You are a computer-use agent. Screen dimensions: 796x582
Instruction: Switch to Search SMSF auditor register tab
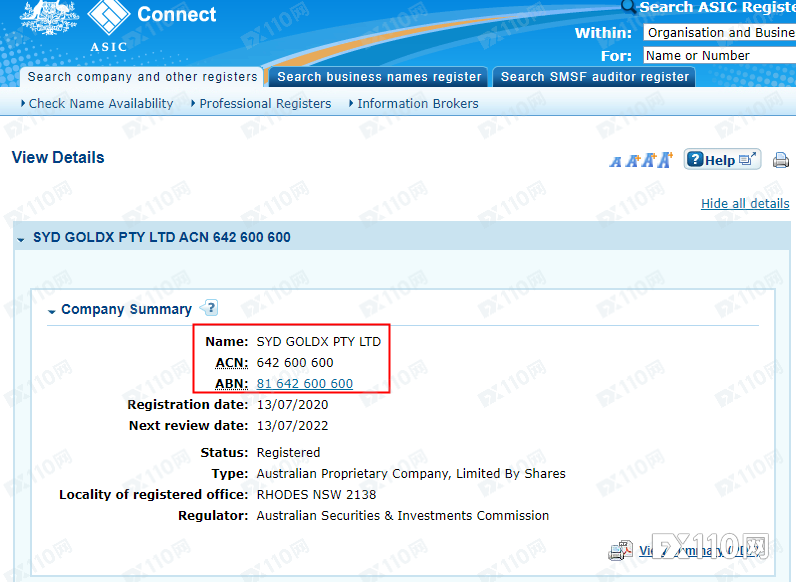point(594,77)
